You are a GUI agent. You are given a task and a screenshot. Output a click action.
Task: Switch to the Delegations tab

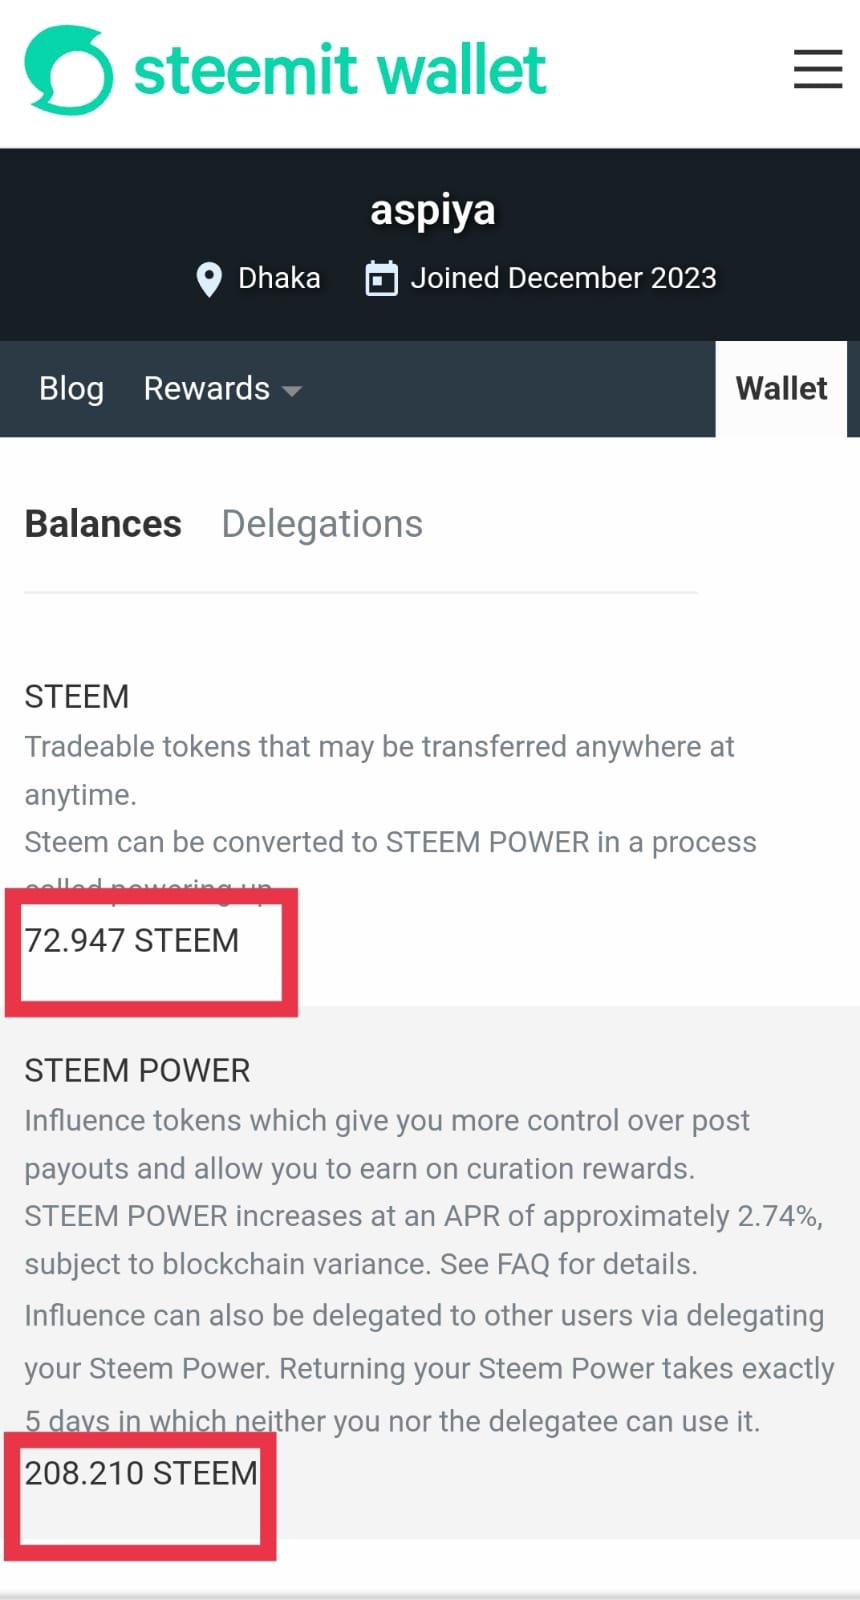tap(322, 524)
